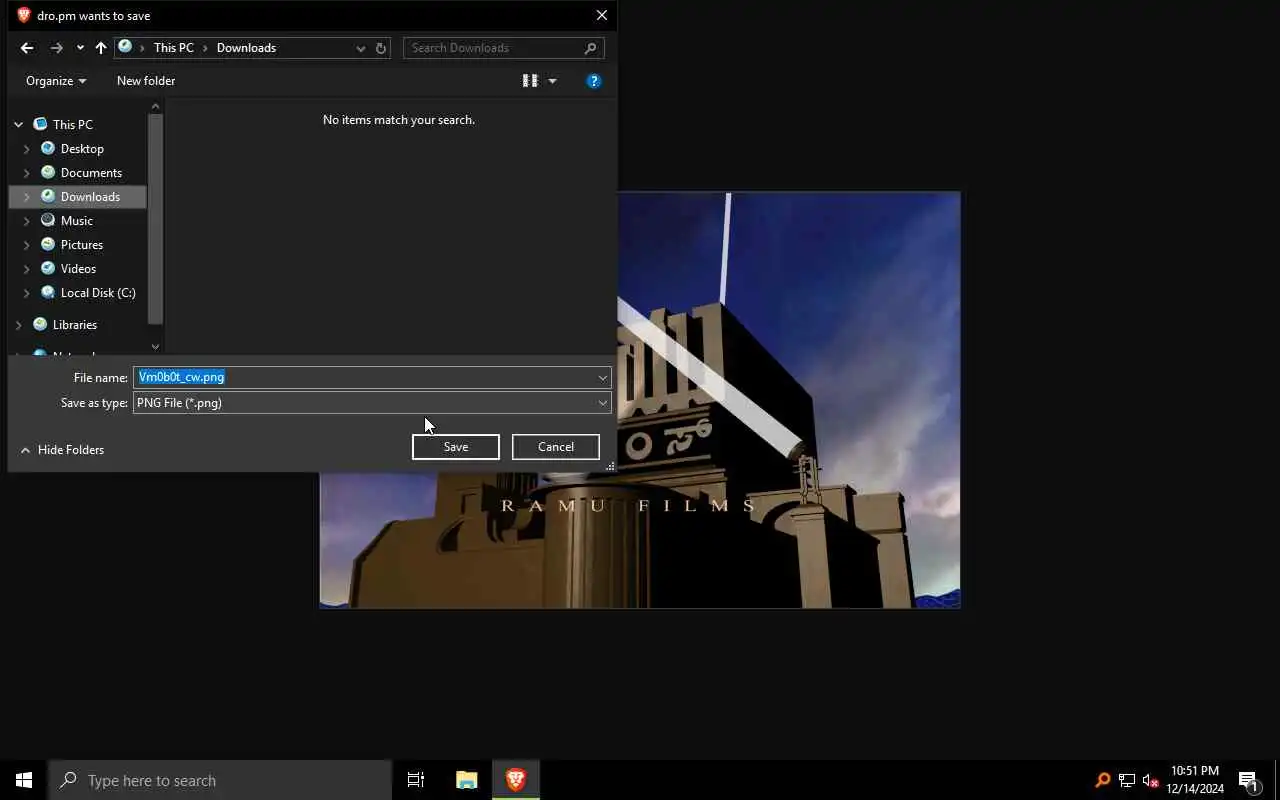This screenshot has height=800, width=1280.
Task: Create a New folder
Action: coord(146,81)
